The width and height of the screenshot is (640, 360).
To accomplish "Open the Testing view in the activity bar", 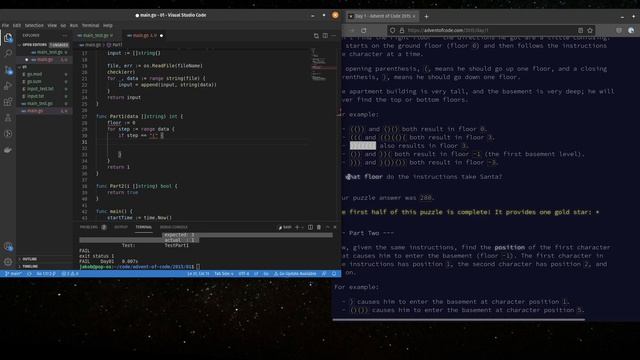I will pos(8,118).
